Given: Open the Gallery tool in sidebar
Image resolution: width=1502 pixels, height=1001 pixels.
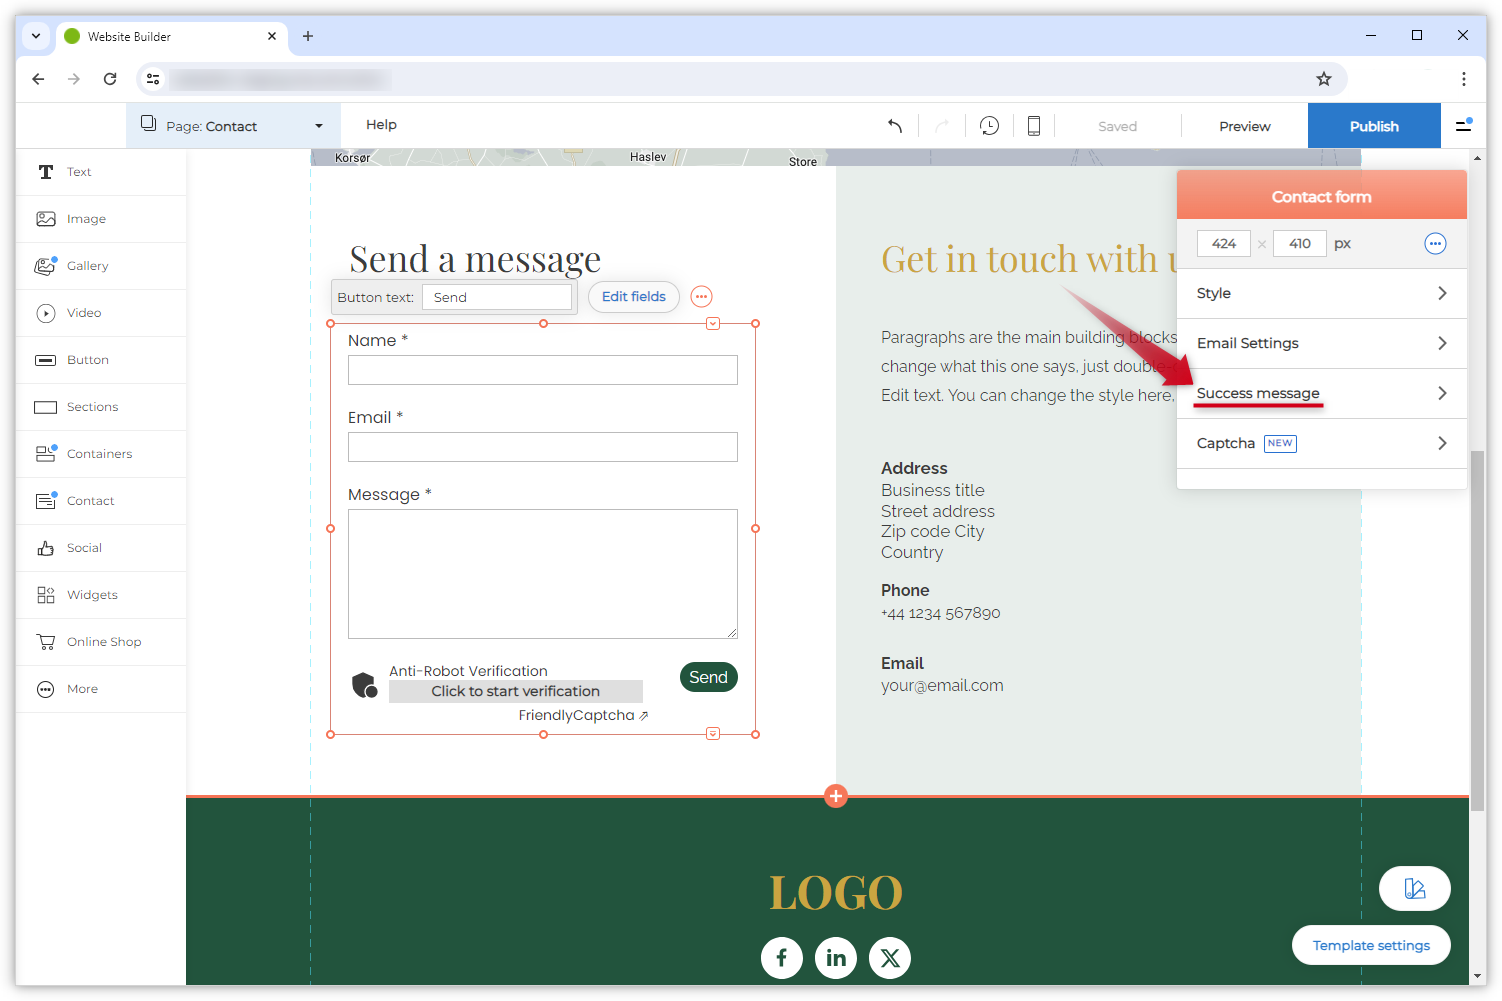Looking at the screenshot, I should 87,266.
